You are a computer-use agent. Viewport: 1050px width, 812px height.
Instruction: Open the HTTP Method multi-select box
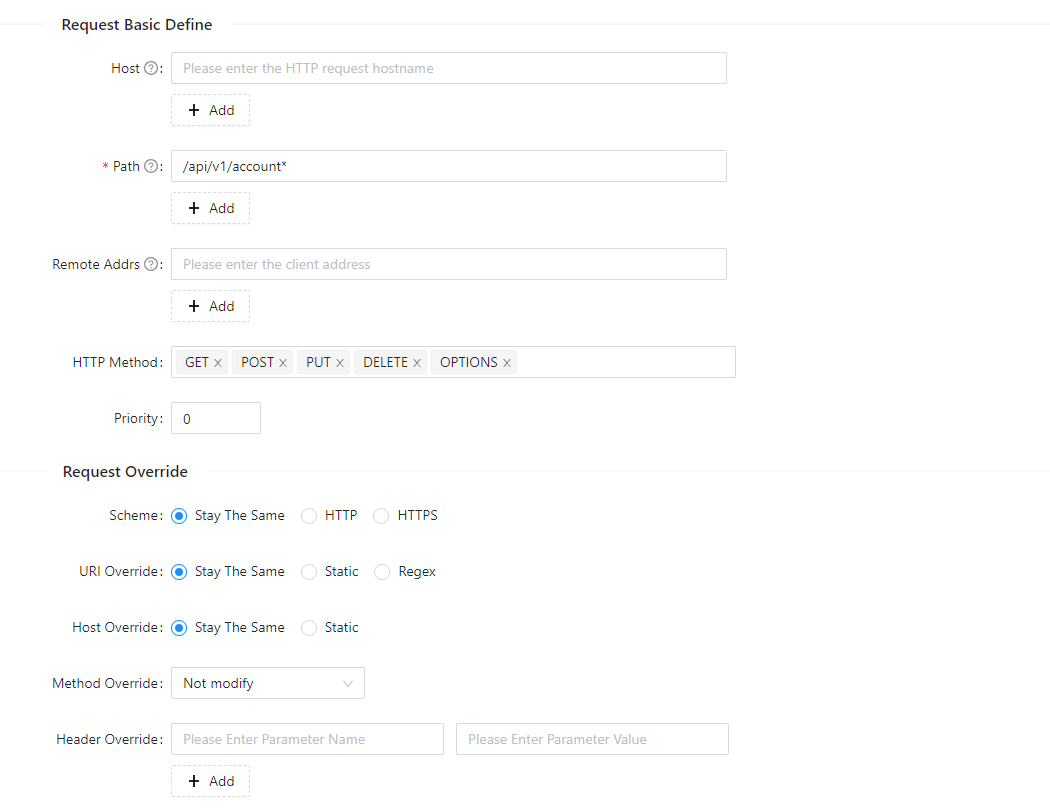pos(625,362)
